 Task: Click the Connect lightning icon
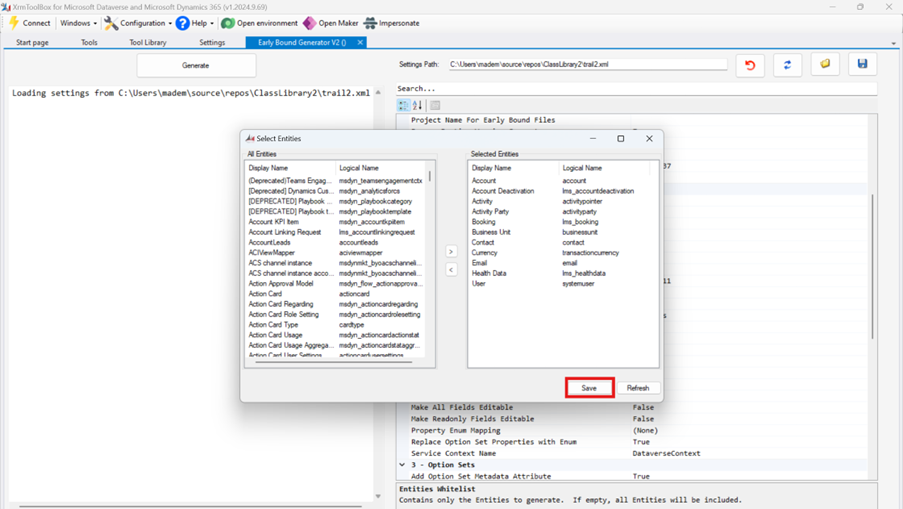point(14,23)
